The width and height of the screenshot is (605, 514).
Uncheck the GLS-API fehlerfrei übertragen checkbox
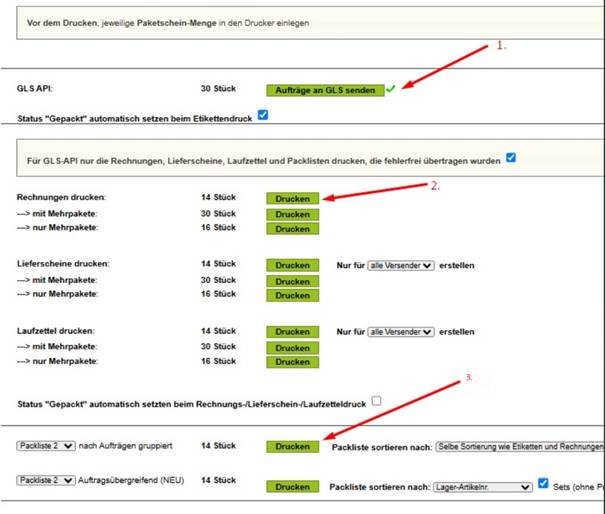click(511, 157)
